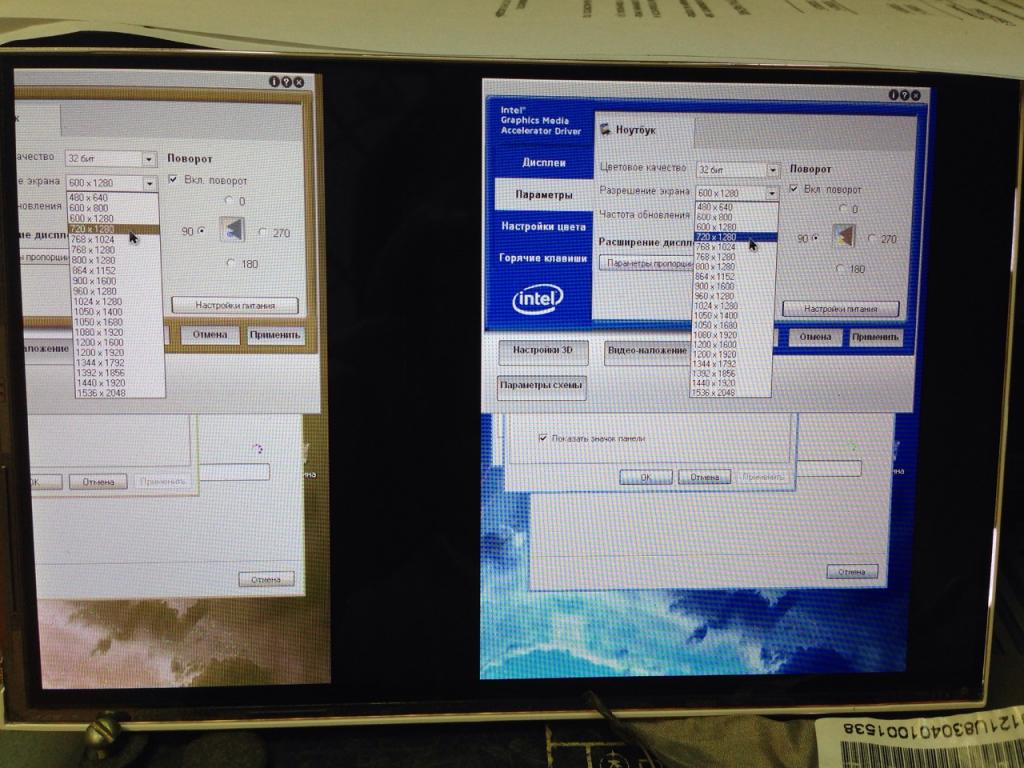Toggle Показать значок панели checkbox

click(x=543, y=438)
